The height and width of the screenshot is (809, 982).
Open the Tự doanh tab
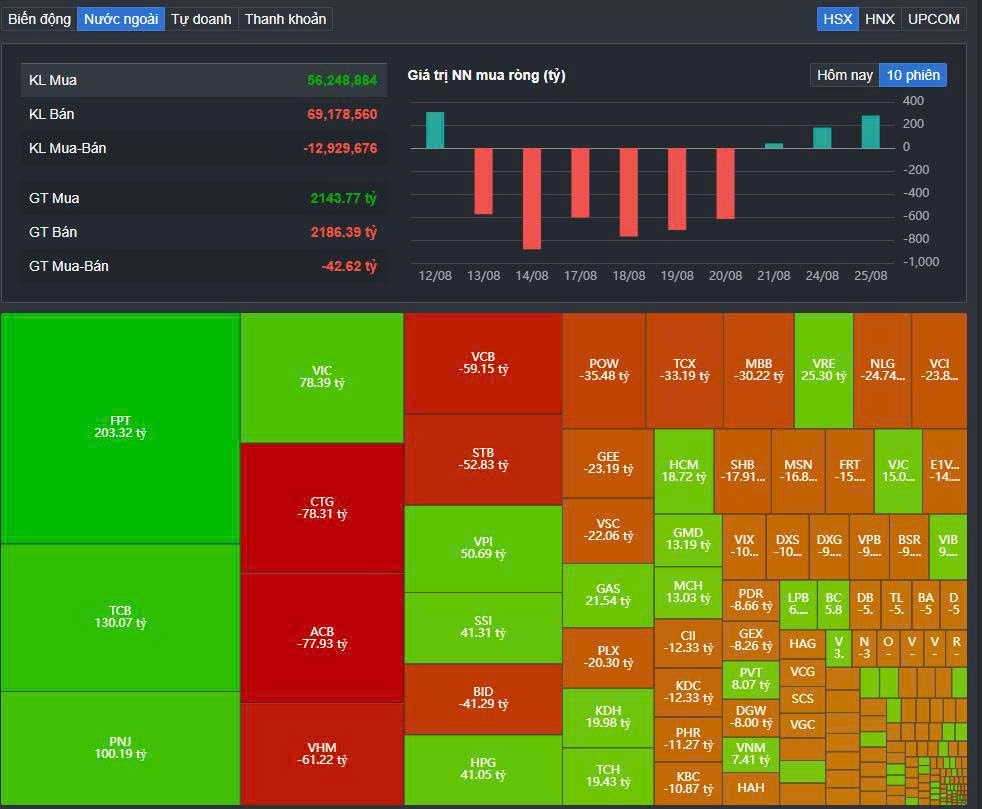[201, 19]
